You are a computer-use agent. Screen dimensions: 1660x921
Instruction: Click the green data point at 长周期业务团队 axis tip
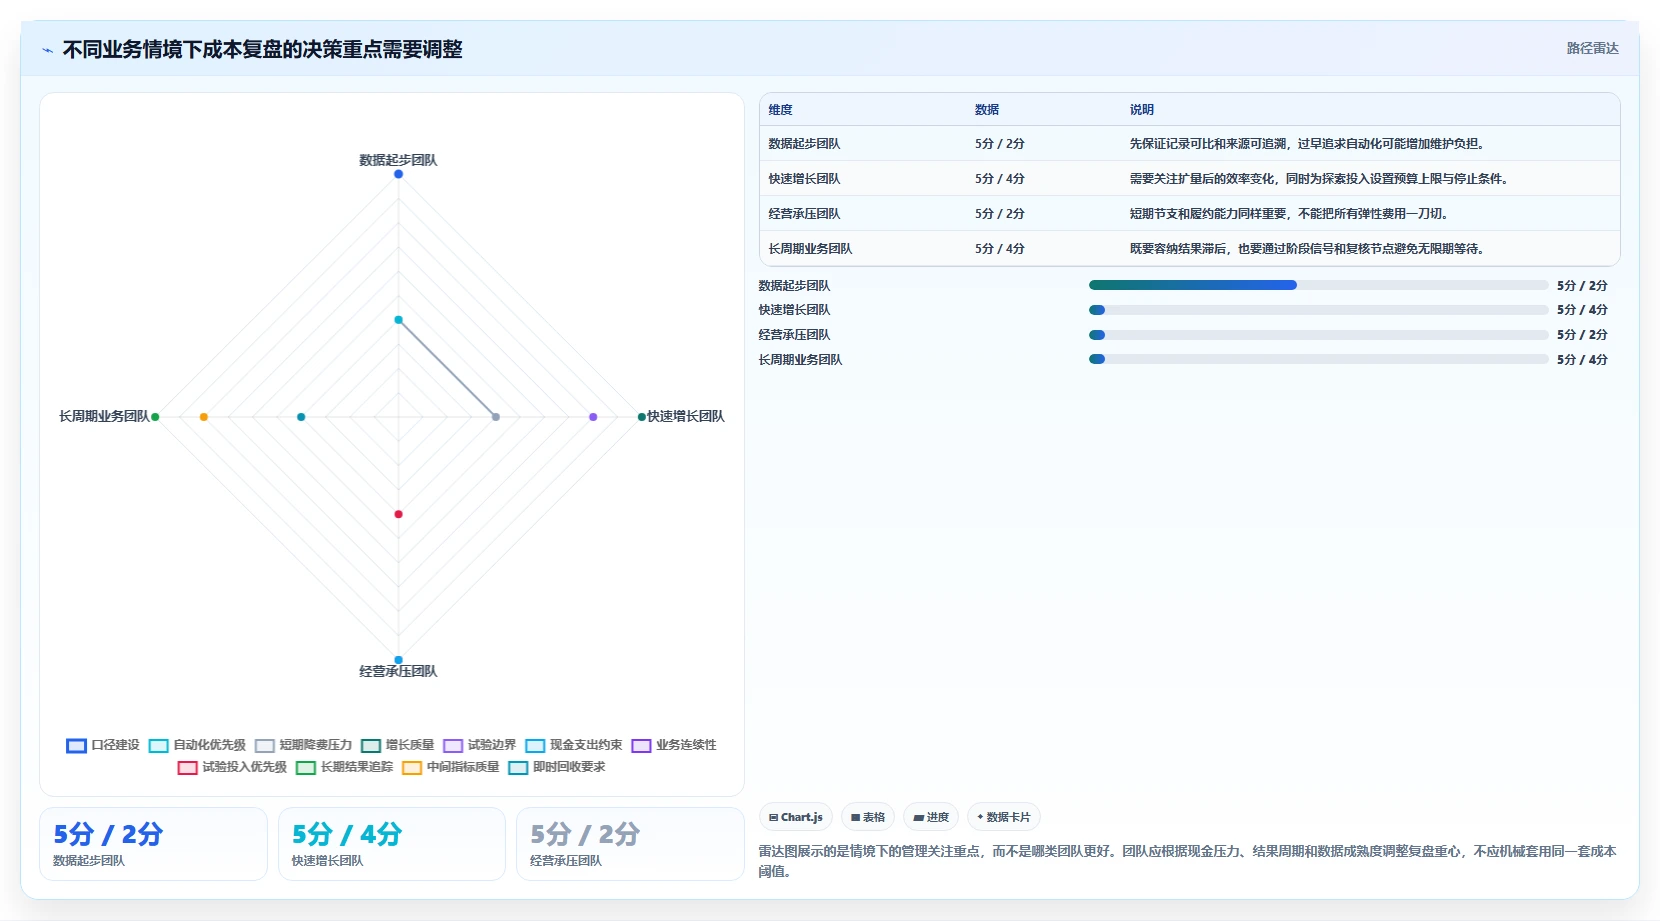(155, 416)
